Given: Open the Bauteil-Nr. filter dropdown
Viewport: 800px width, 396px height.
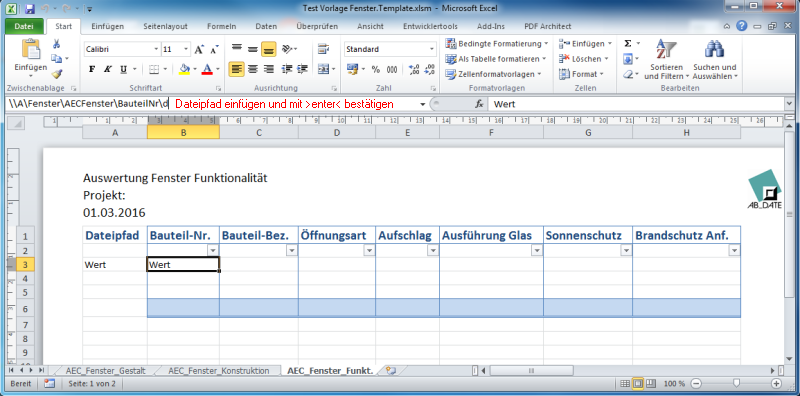Looking at the screenshot, I should (x=213, y=250).
